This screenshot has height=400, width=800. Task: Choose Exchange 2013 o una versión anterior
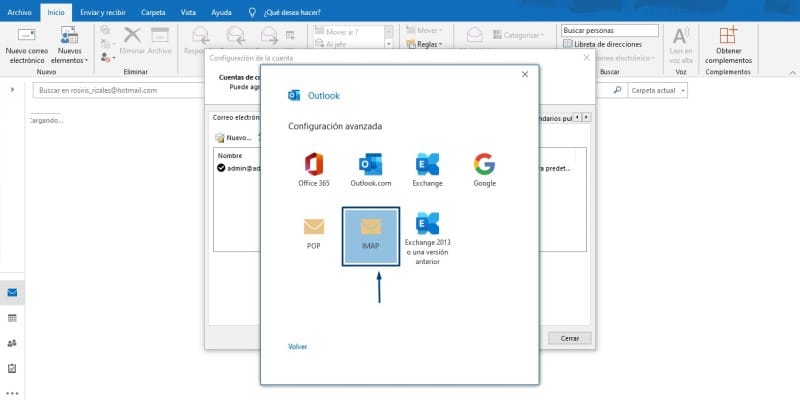click(x=428, y=238)
